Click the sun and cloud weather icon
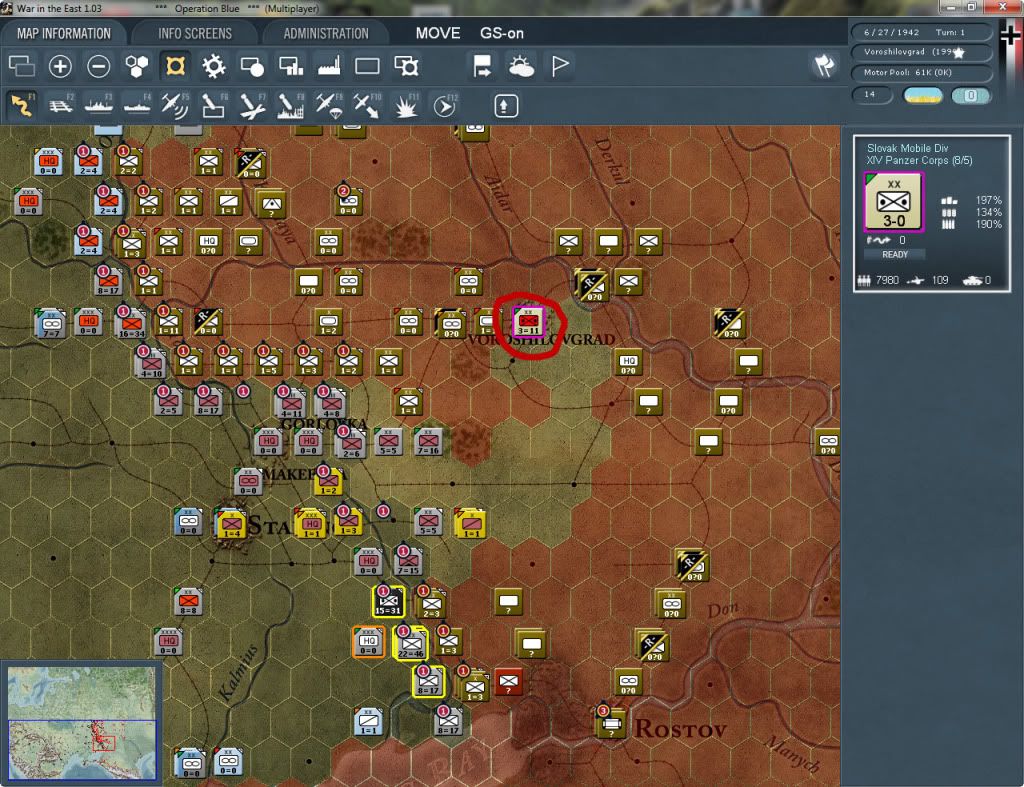 pos(521,66)
